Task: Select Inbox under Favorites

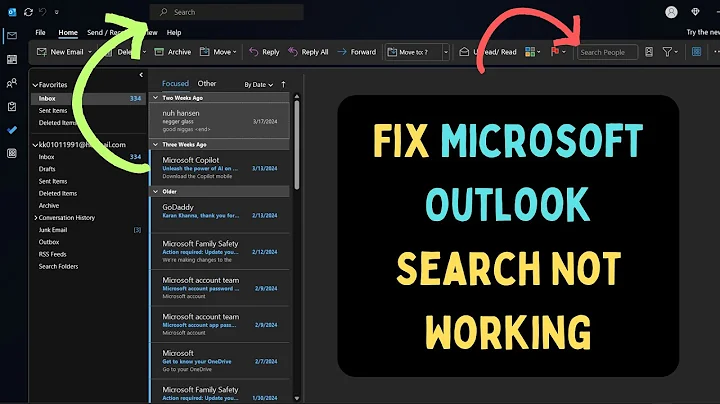Action: (88, 98)
